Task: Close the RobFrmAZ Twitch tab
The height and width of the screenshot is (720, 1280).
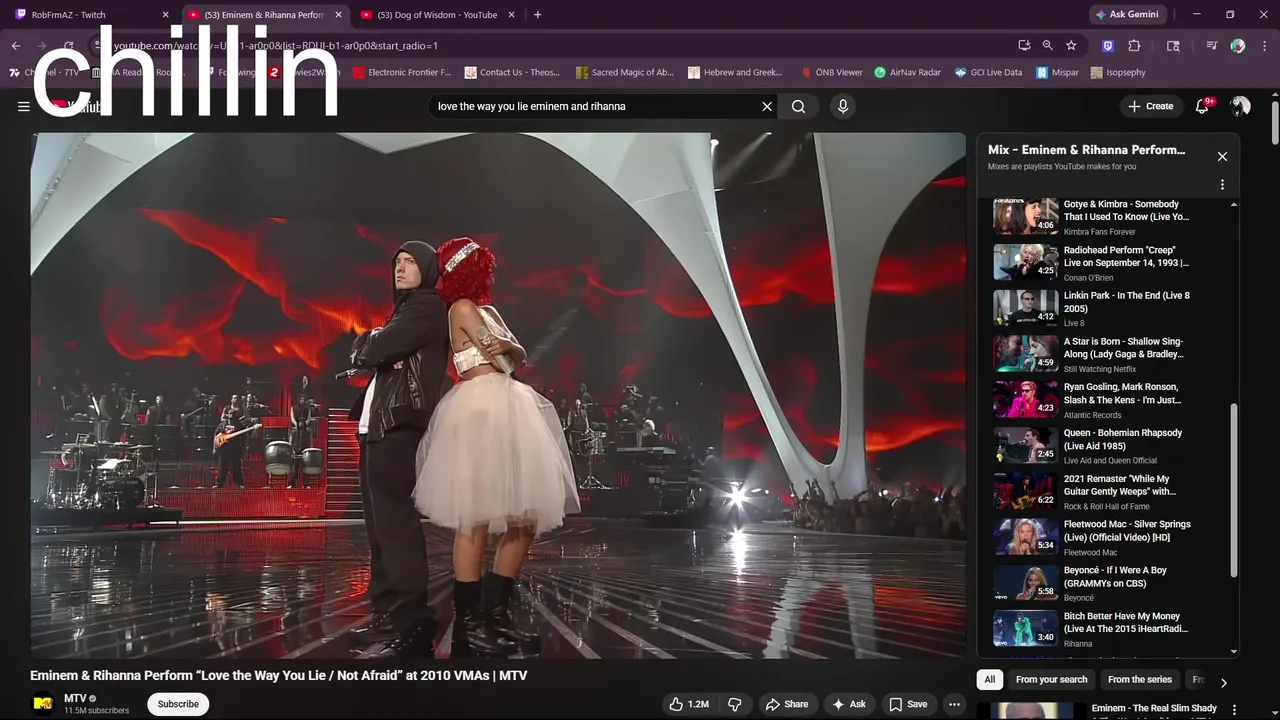Action: pyautogui.click(x=165, y=15)
